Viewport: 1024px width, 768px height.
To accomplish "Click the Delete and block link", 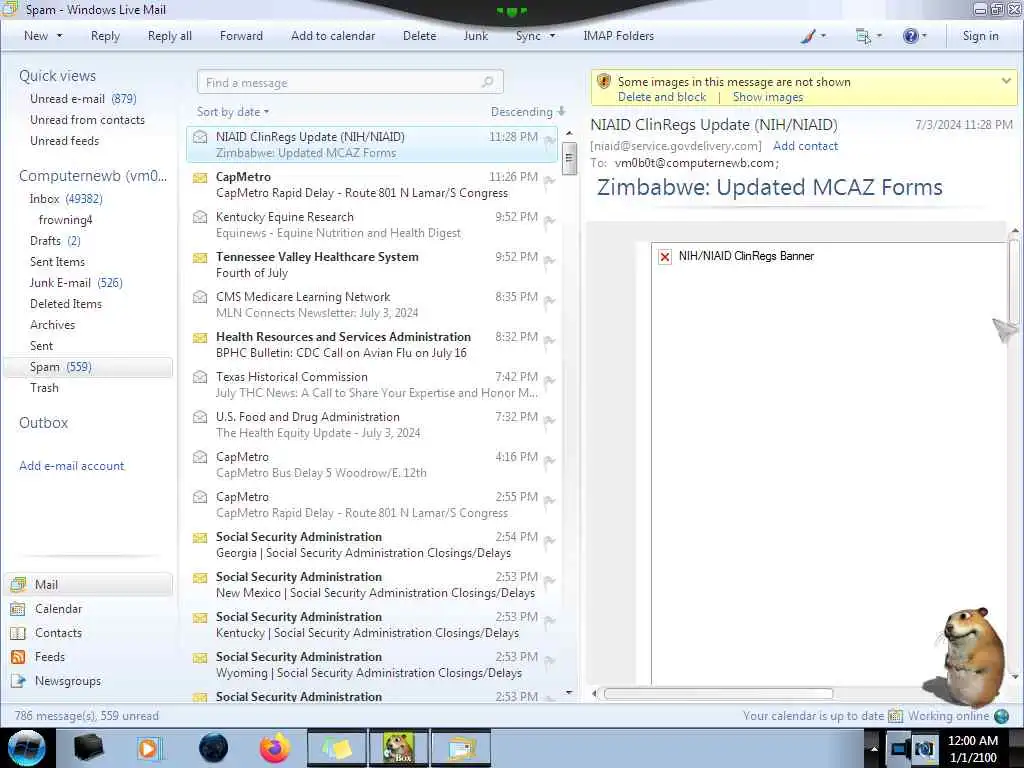I will coord(662,97).
